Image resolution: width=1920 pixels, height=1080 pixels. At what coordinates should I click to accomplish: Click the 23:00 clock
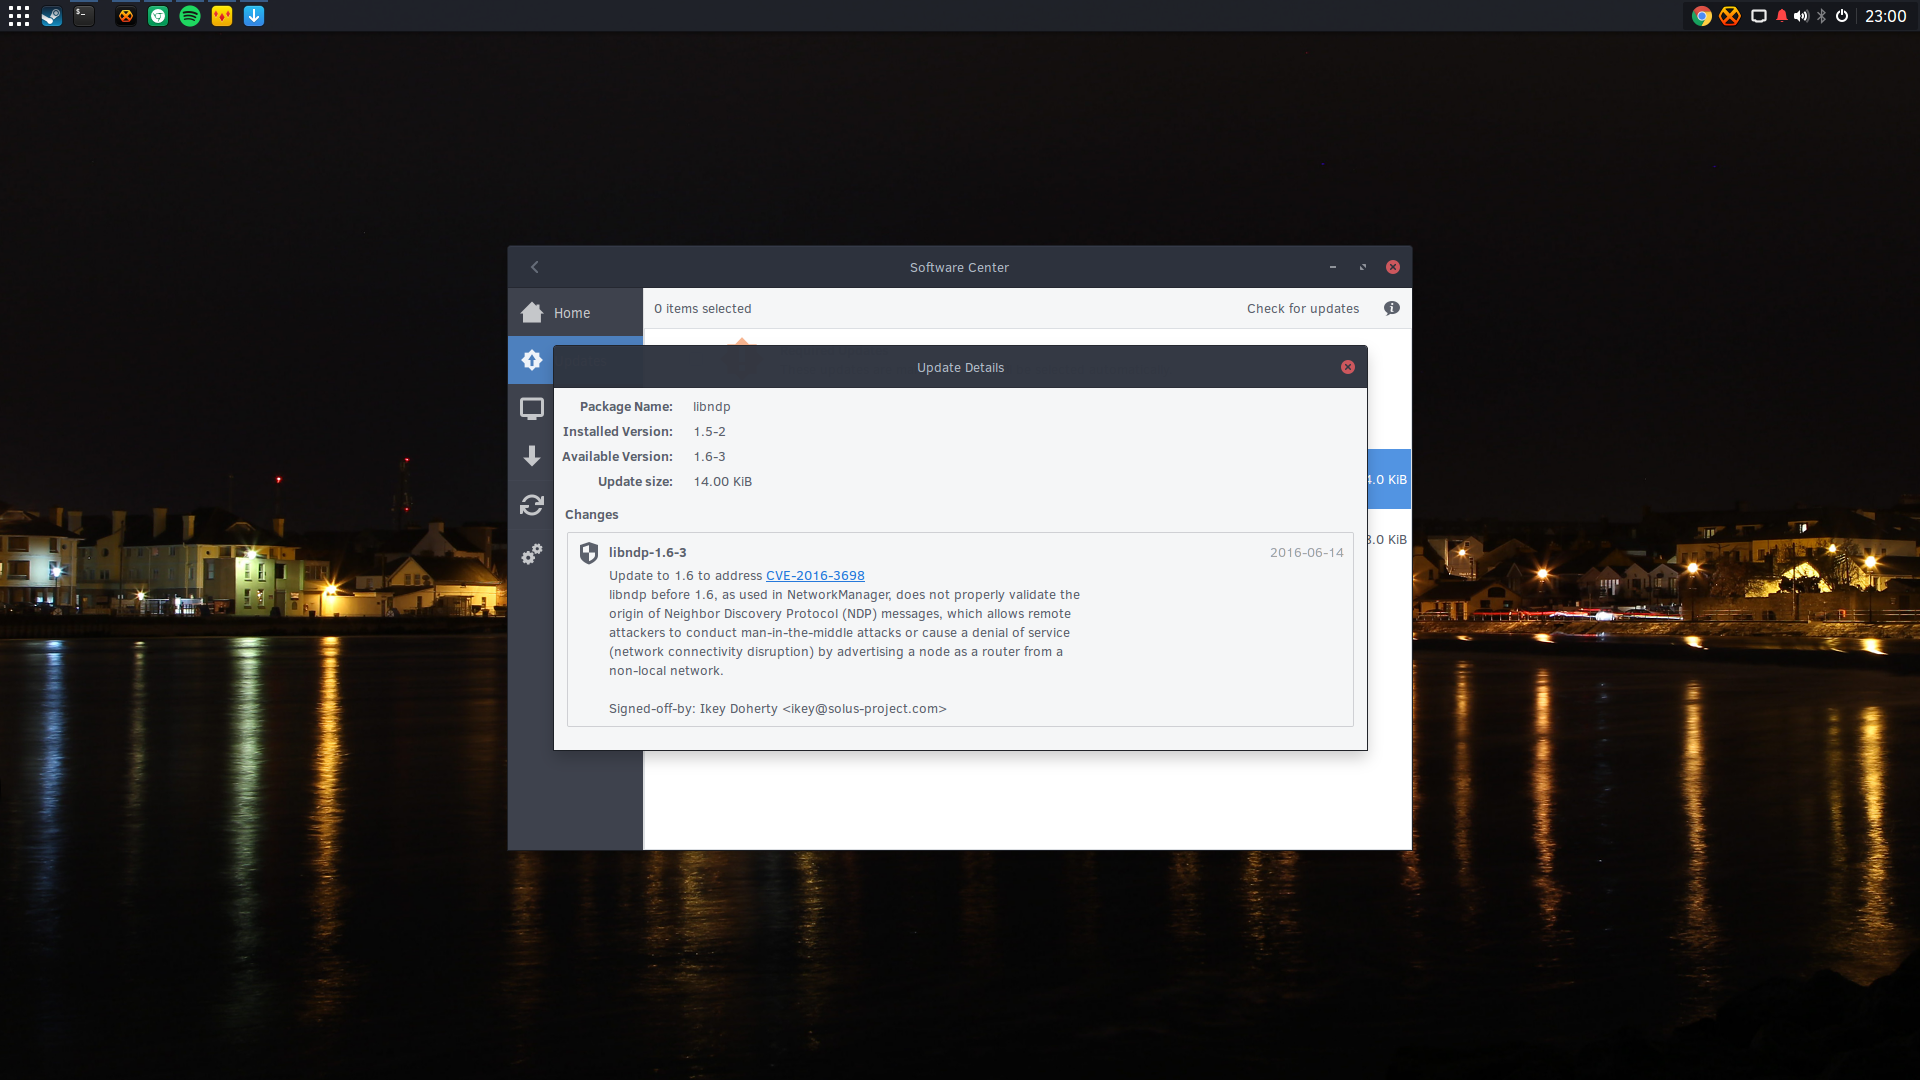[1886, 16]
